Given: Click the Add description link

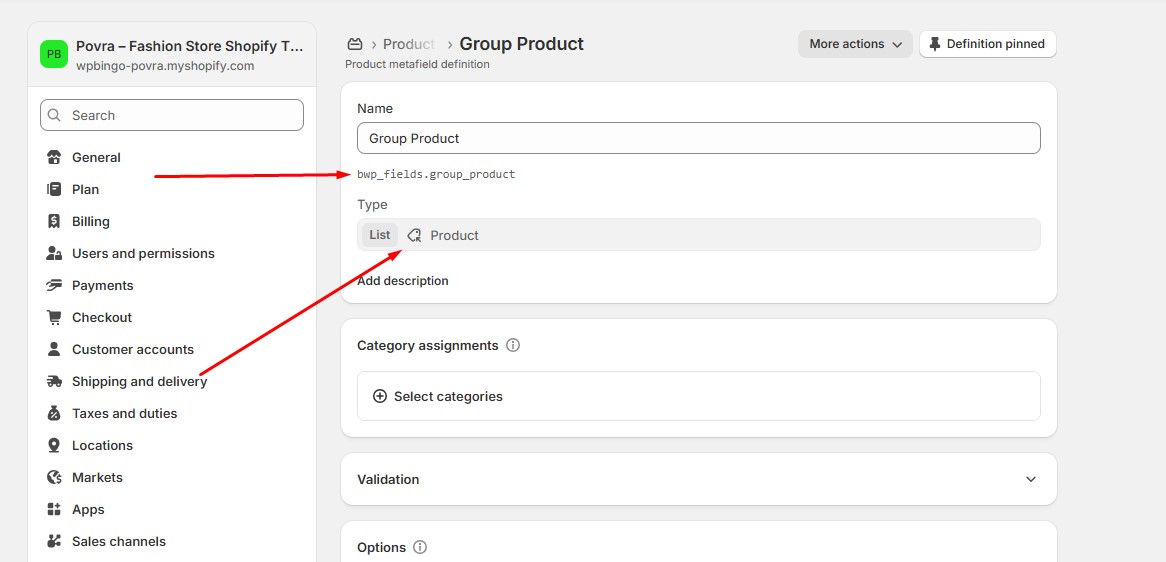Looking at the screenshot, I should tap(403, 281).
